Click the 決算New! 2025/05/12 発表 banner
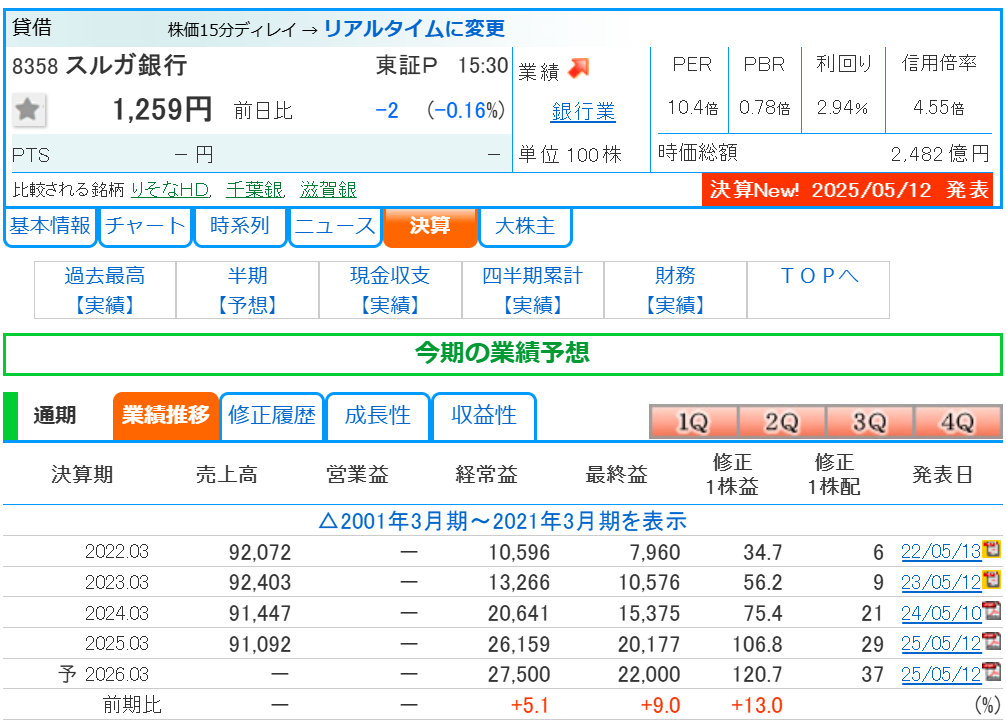This screenshot has height=722, width=1006. [x=848, y=190]
